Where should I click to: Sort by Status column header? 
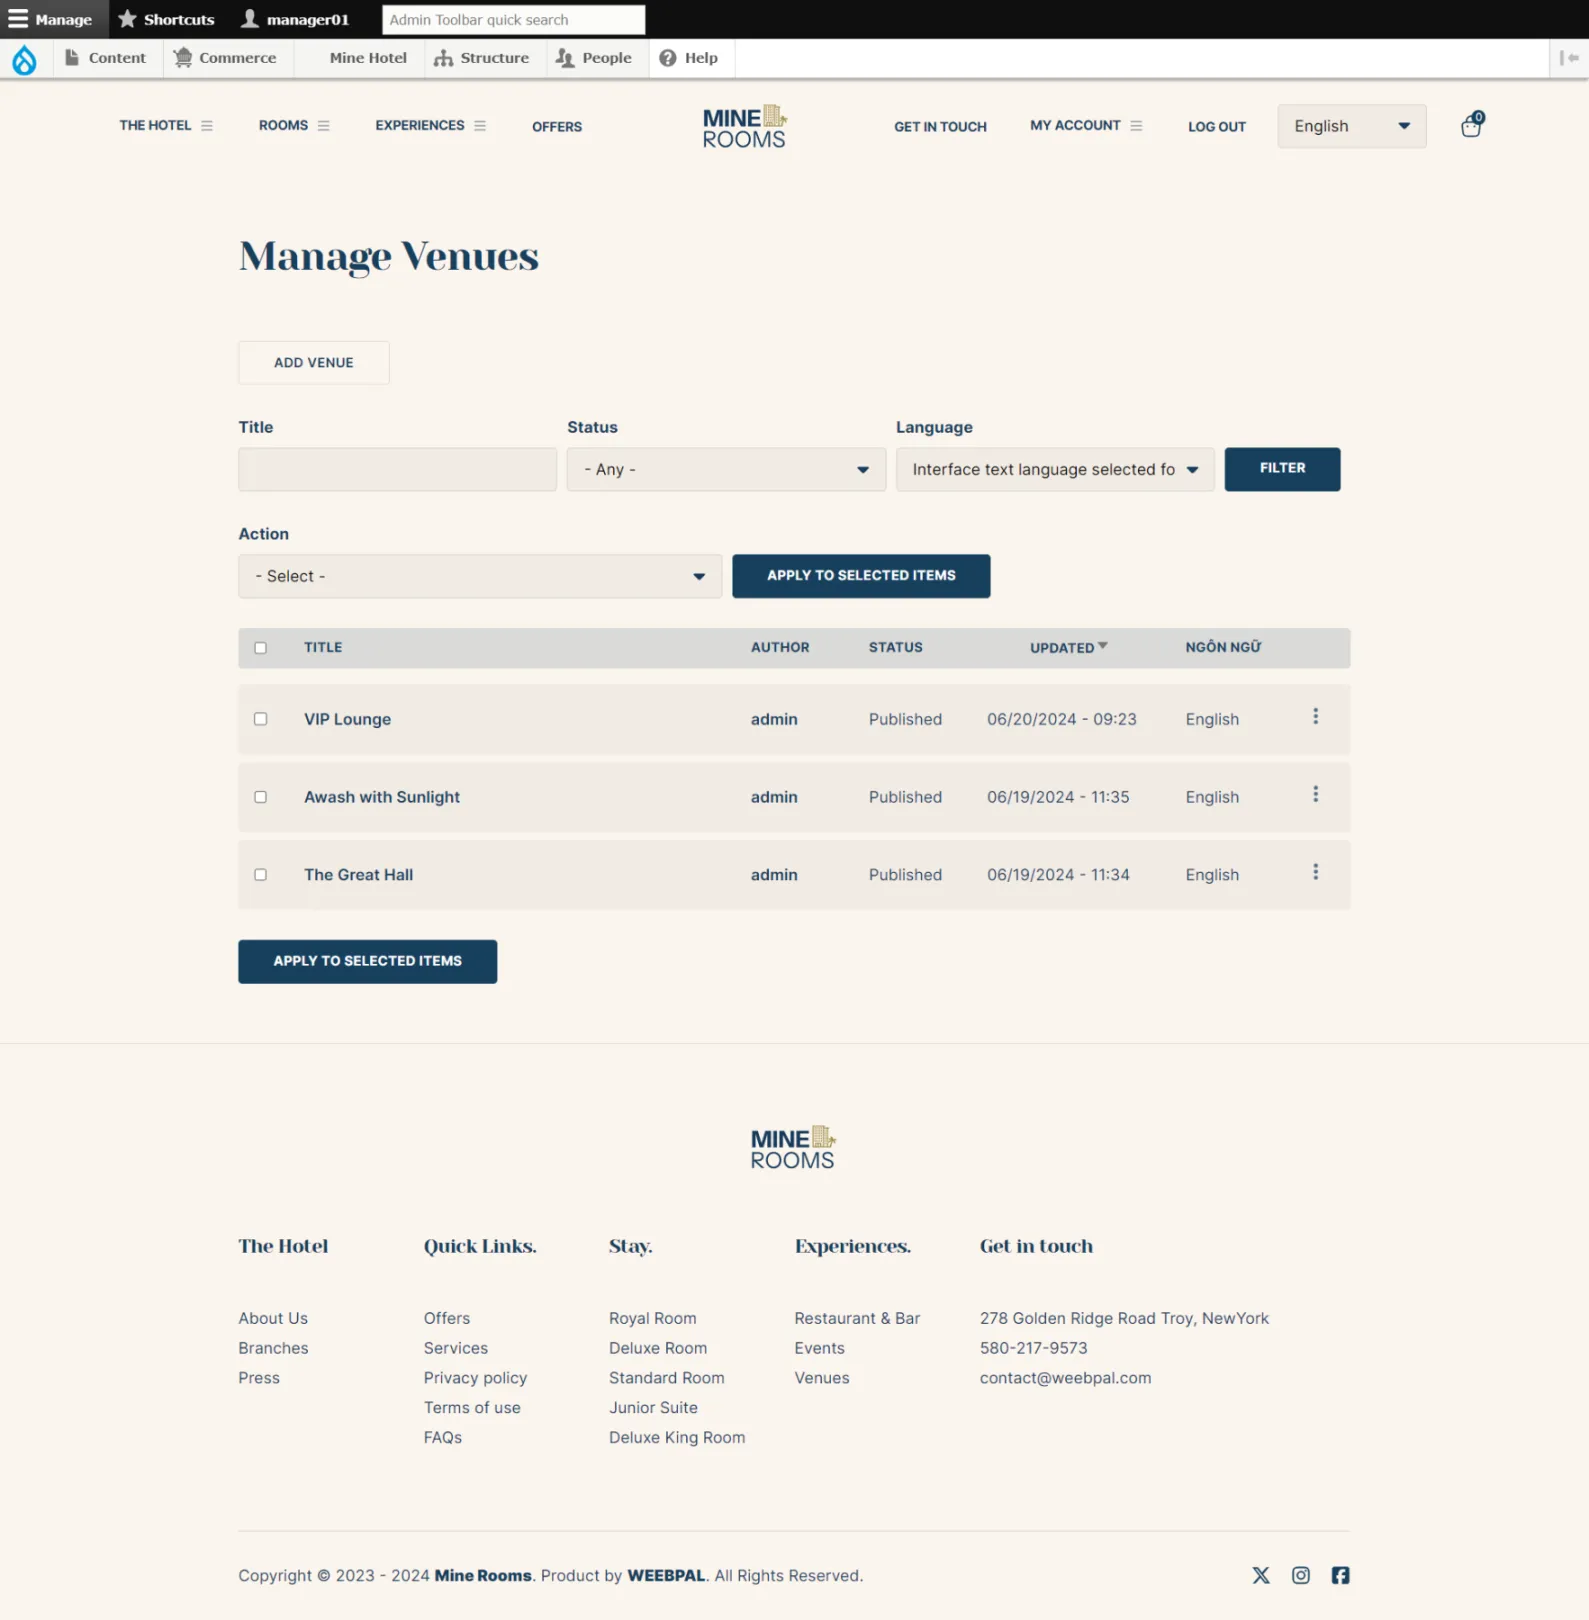(x=895, y=648)
